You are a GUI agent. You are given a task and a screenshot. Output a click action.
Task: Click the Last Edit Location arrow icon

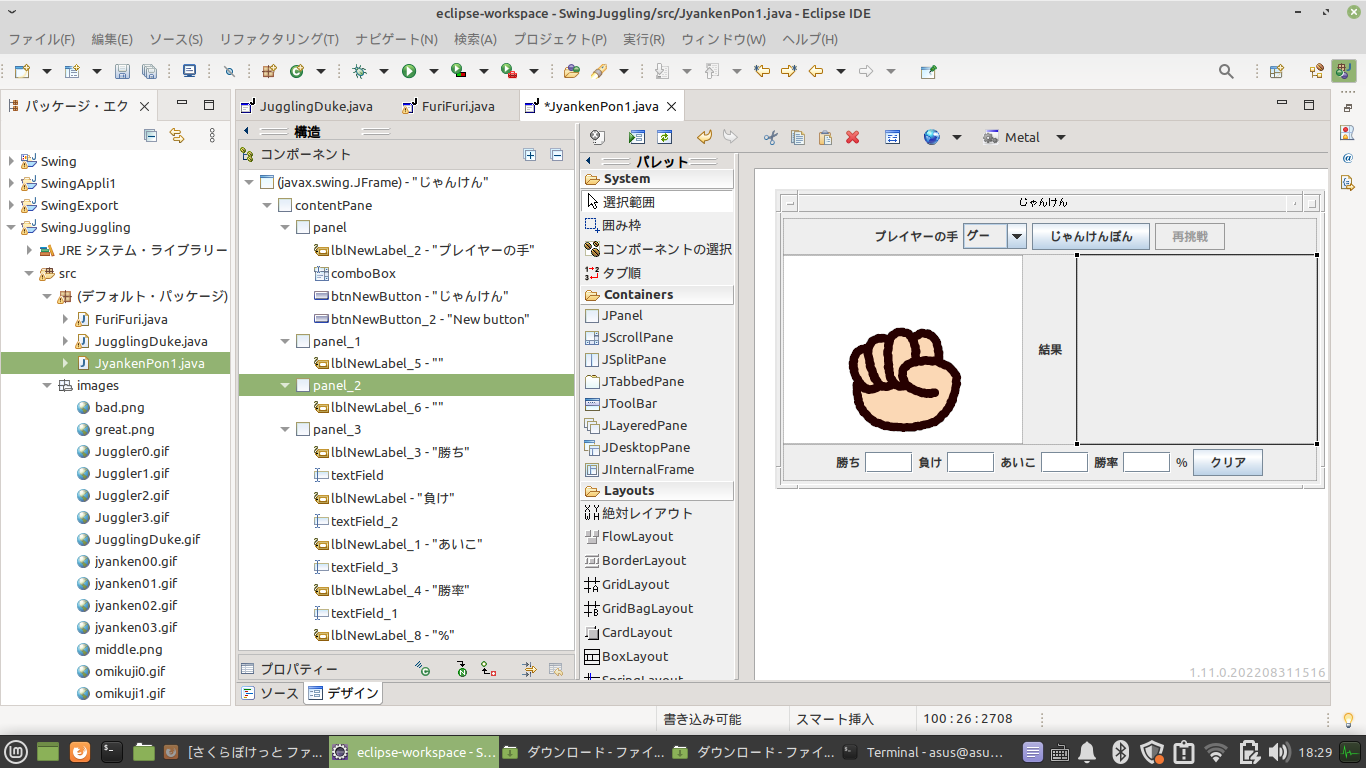[762, 71]
